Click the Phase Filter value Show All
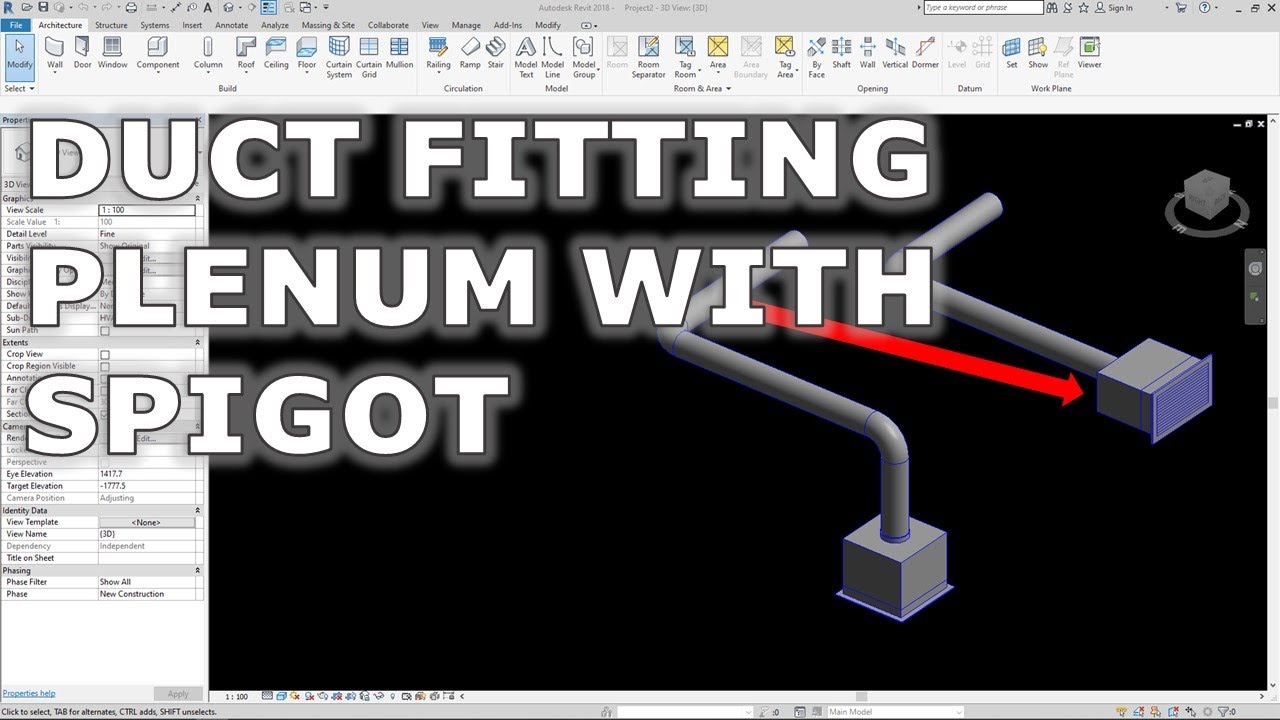Viewport: 1280px width, 720px height. click(147, 582)
